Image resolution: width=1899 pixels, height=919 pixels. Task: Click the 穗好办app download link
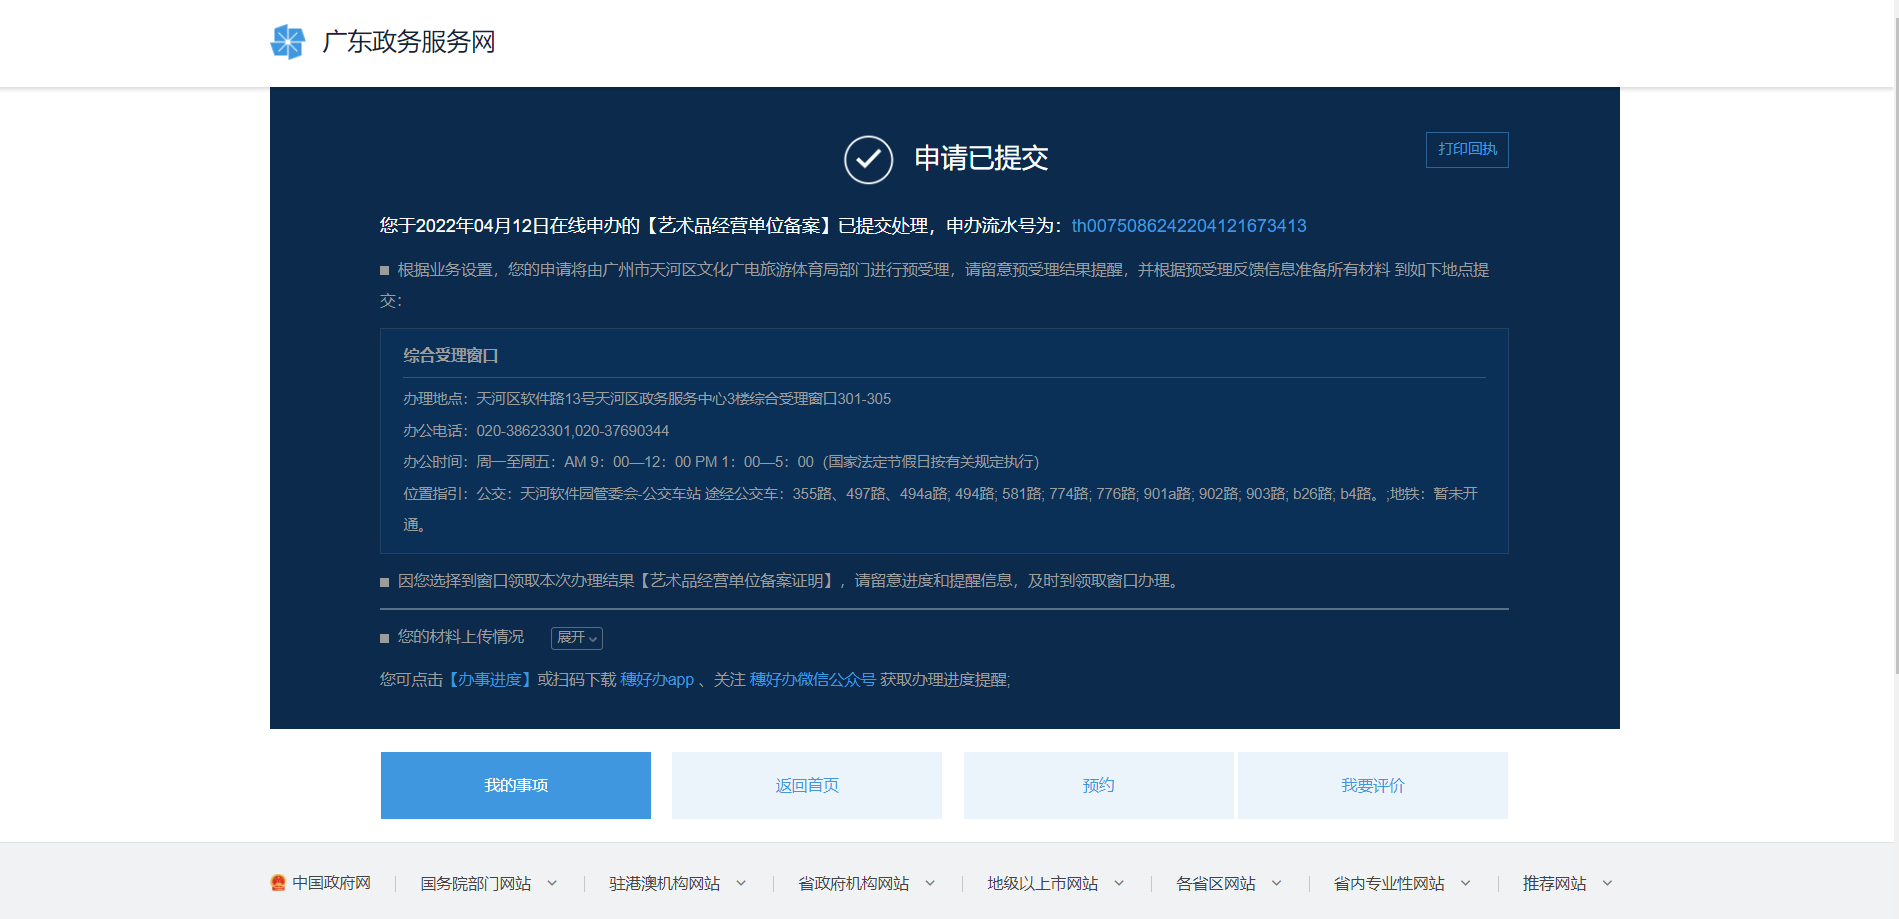tap(656, 680)
